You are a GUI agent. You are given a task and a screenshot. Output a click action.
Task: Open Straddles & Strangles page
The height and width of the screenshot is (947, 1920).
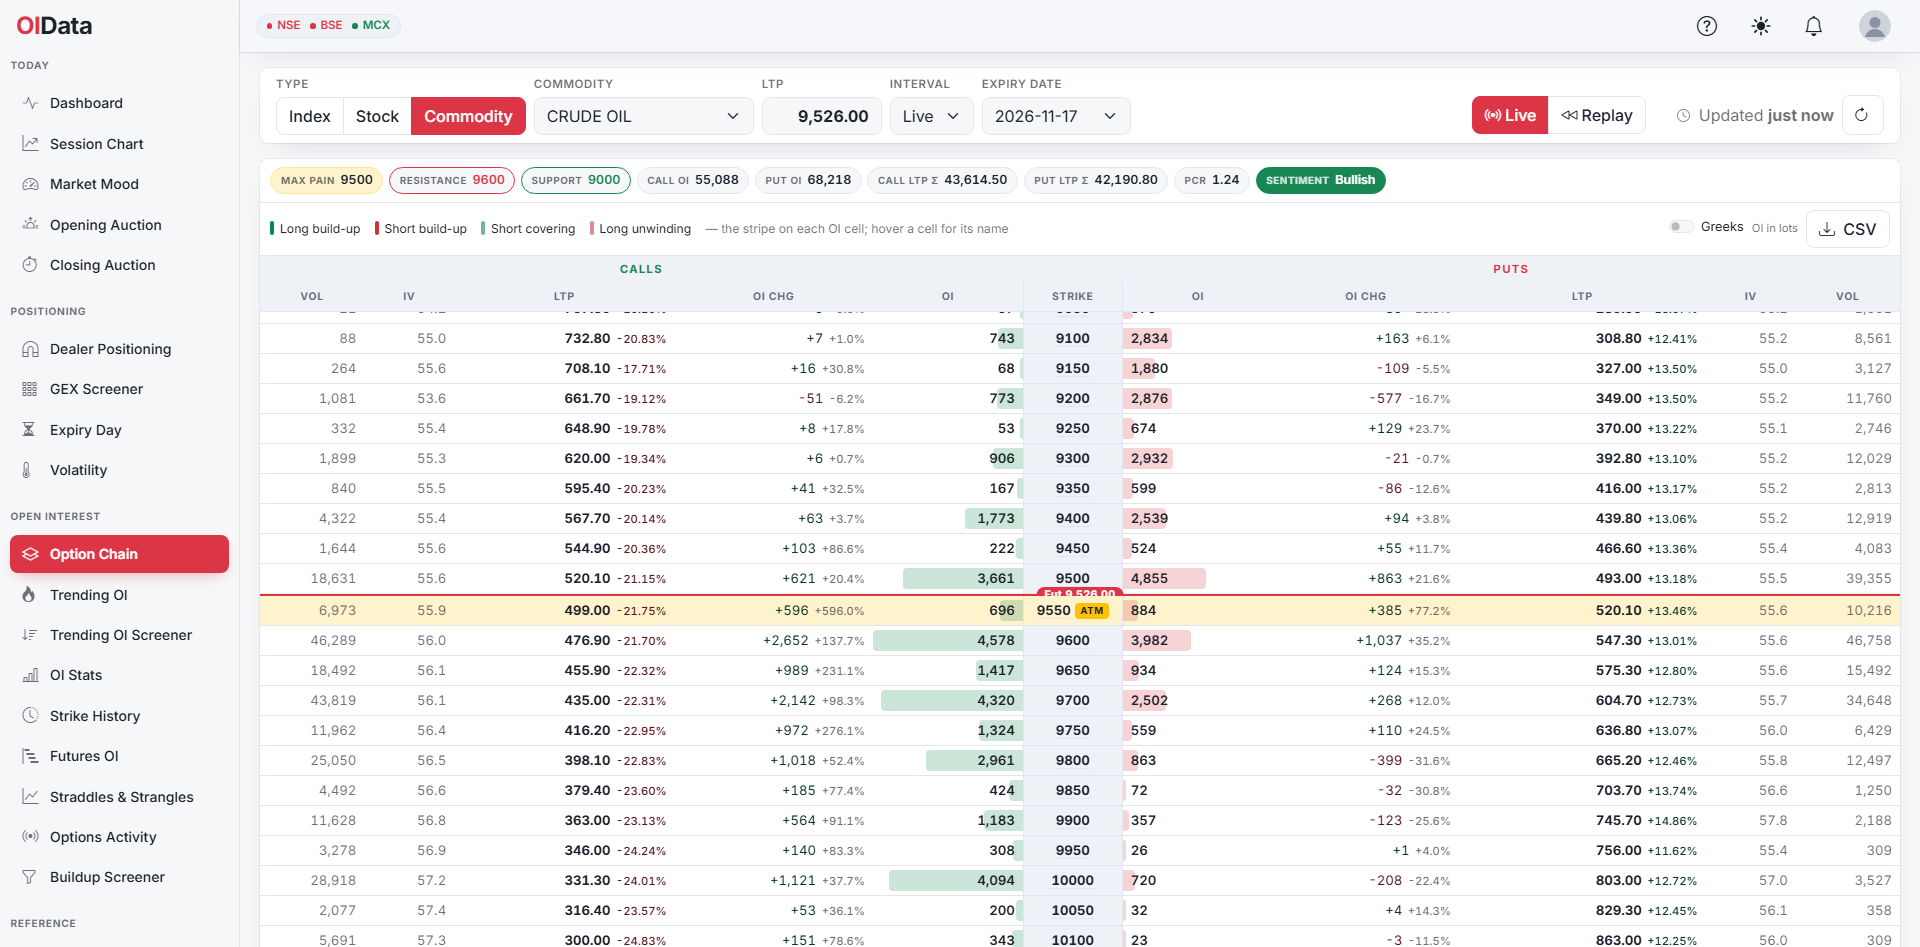click(x=120, y=797)
